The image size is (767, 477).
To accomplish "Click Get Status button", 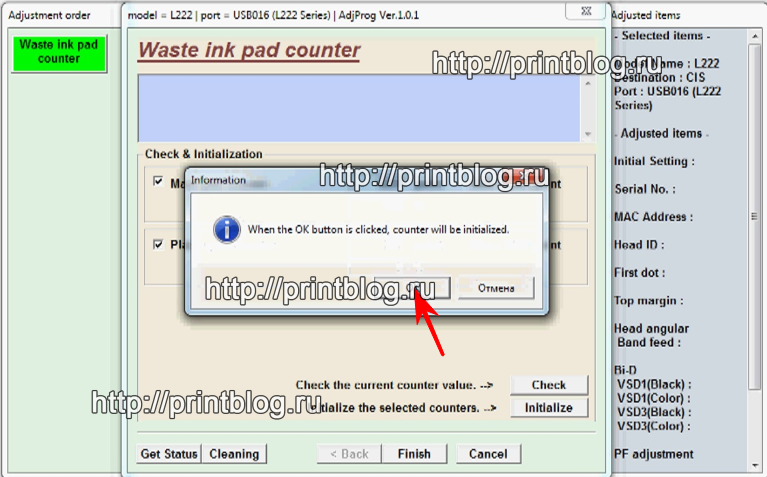I will click(x=169, y=454).
